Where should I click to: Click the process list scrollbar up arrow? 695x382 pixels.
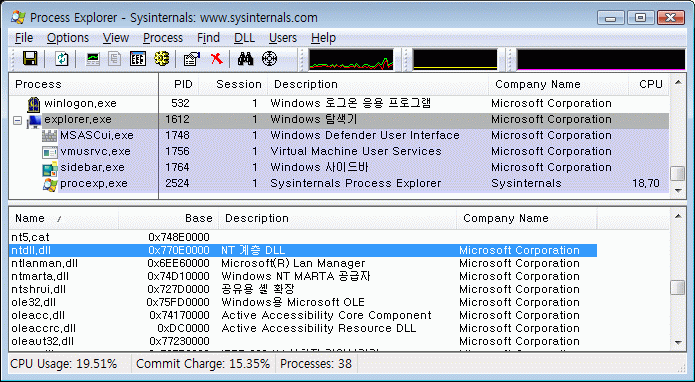[x=678, y=82]
